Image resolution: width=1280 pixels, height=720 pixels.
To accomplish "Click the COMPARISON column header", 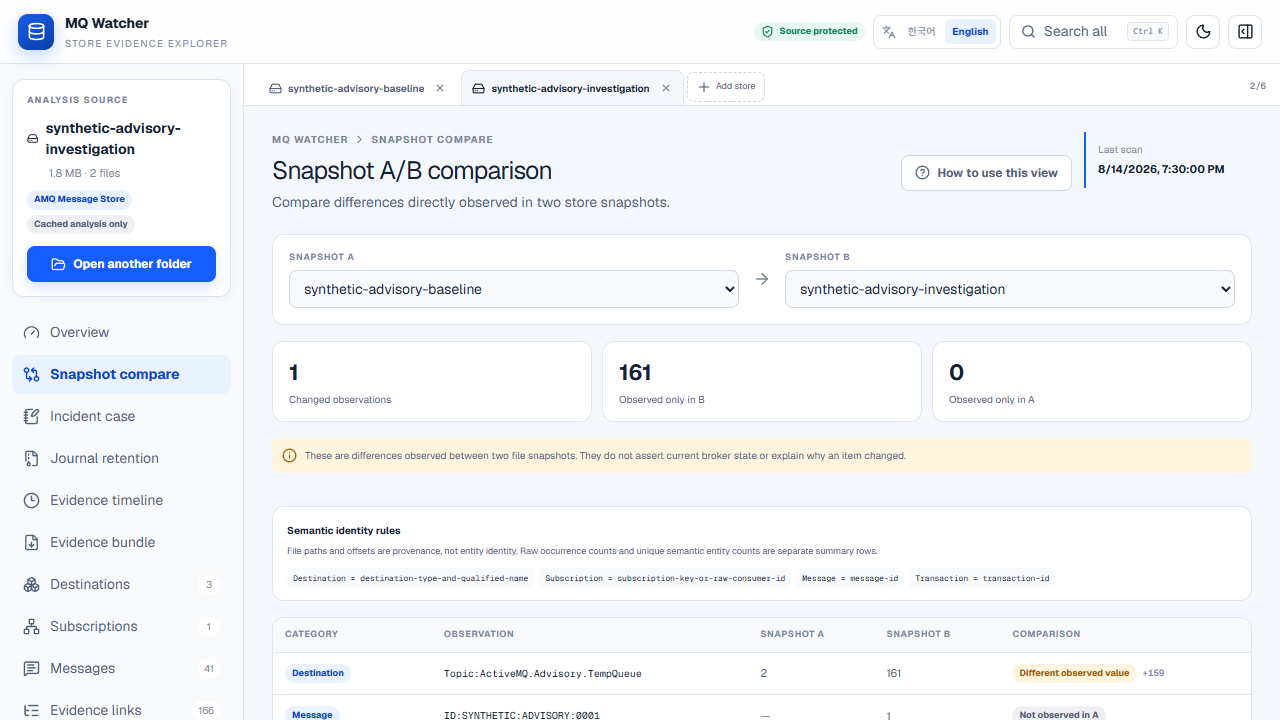I will (1046, 634).
